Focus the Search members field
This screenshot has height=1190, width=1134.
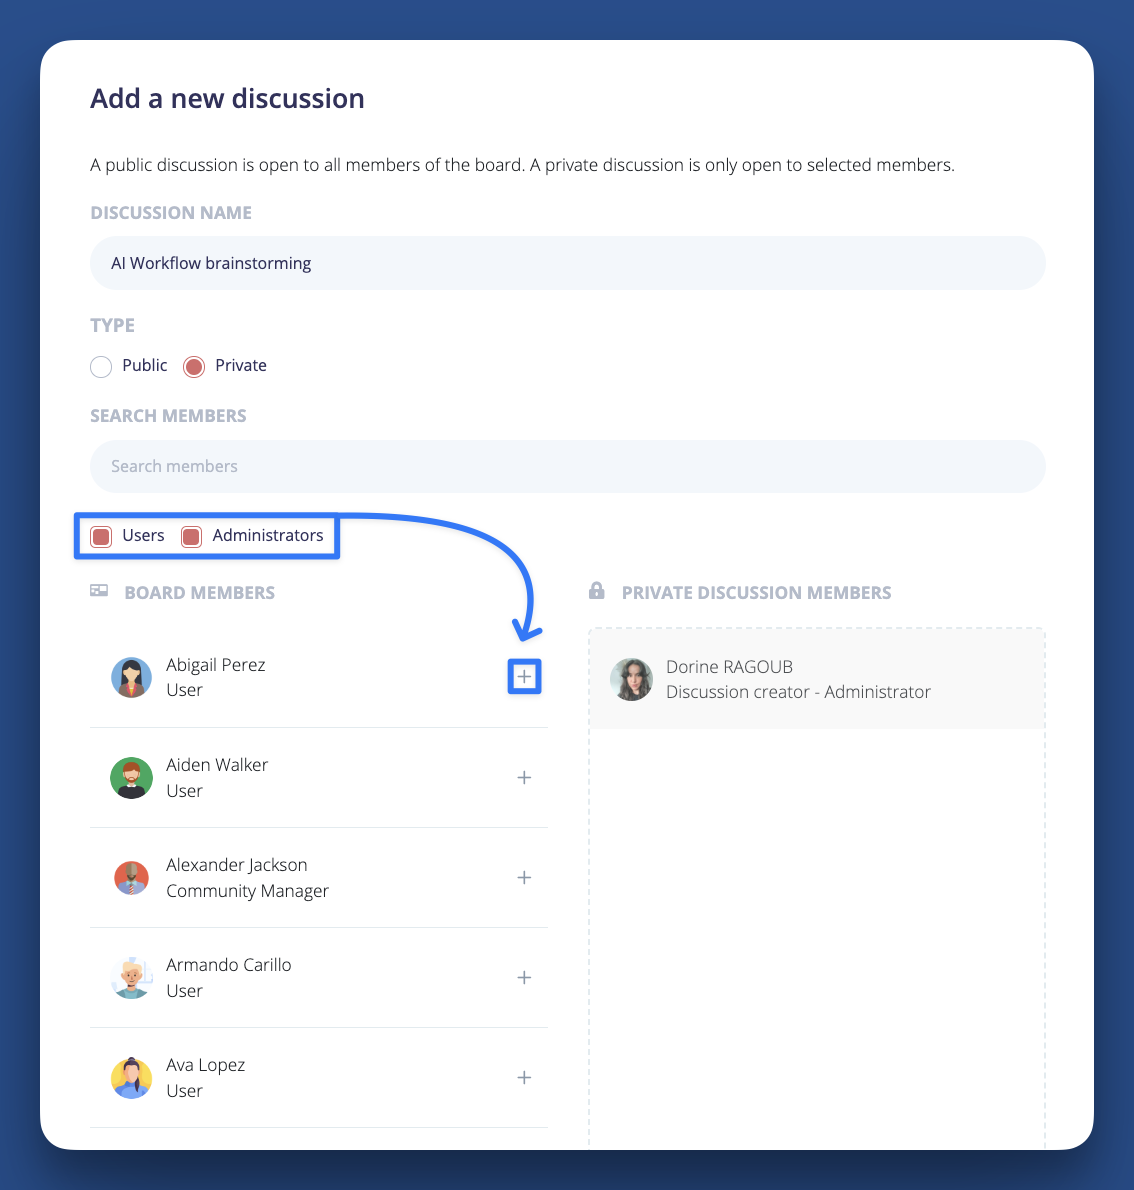pyautogui.click(x=568, y=466)
